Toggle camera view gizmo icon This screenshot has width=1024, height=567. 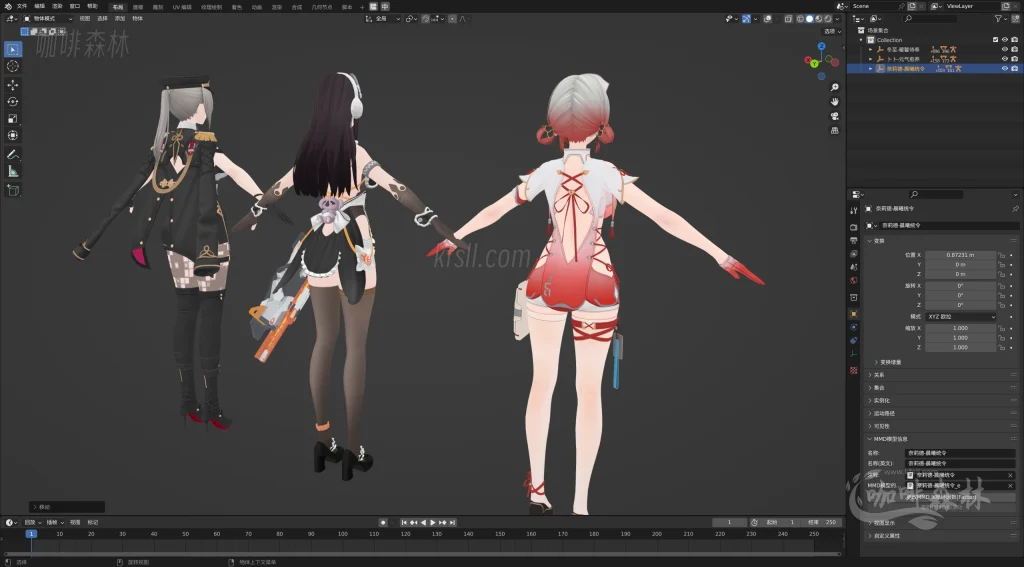[835, 116]
